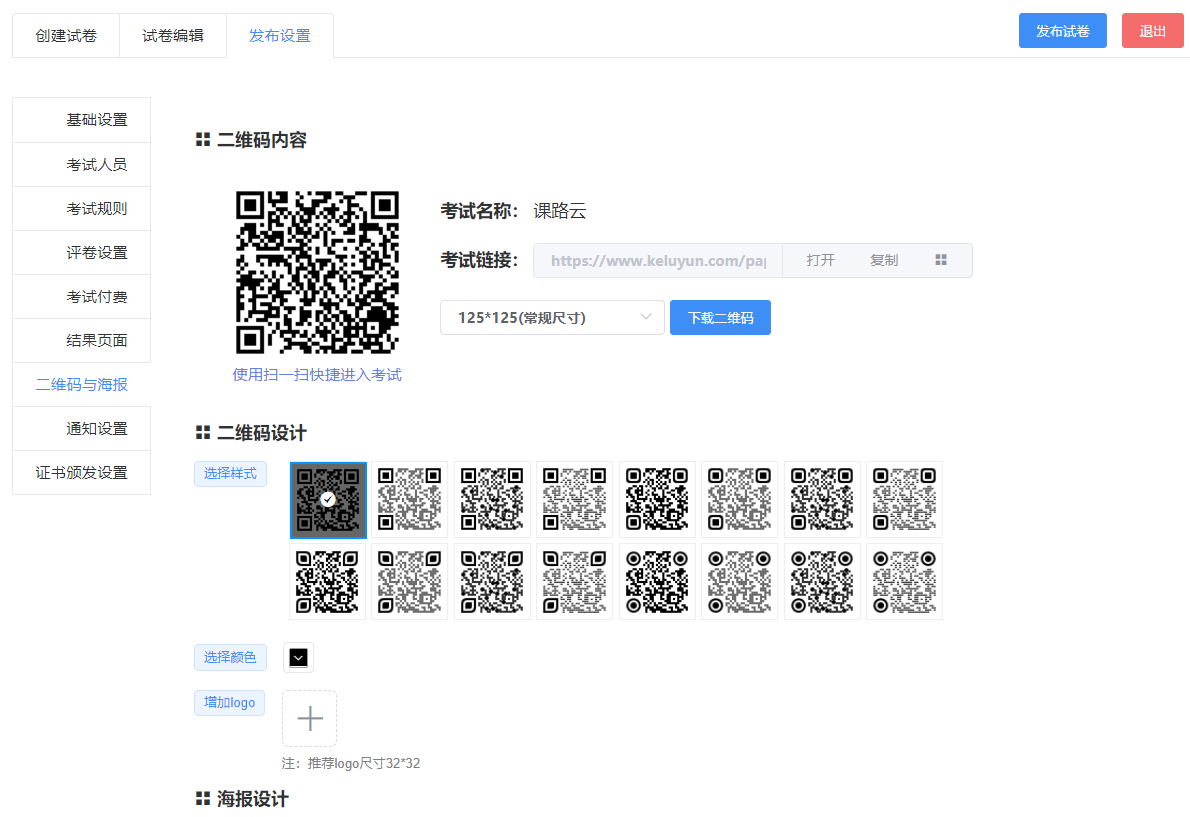
Task: Select the fourth QR style in the bottom row
Action: pyautogui.click(x=575, y=582)
